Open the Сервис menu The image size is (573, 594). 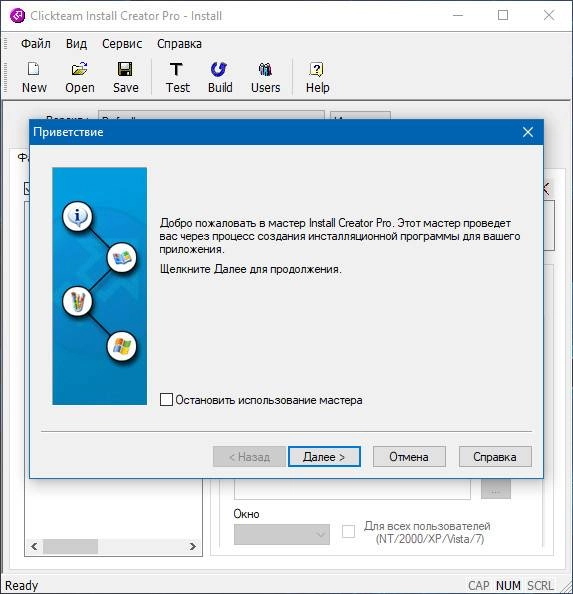click(x=122, y=44)
